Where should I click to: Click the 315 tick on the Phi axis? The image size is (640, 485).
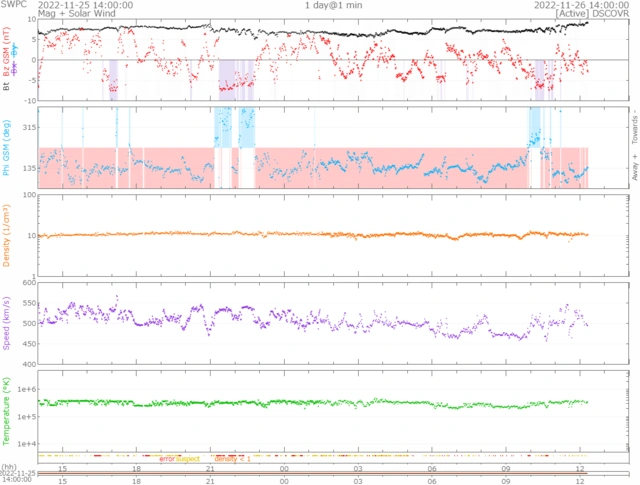tap(29, 127)
